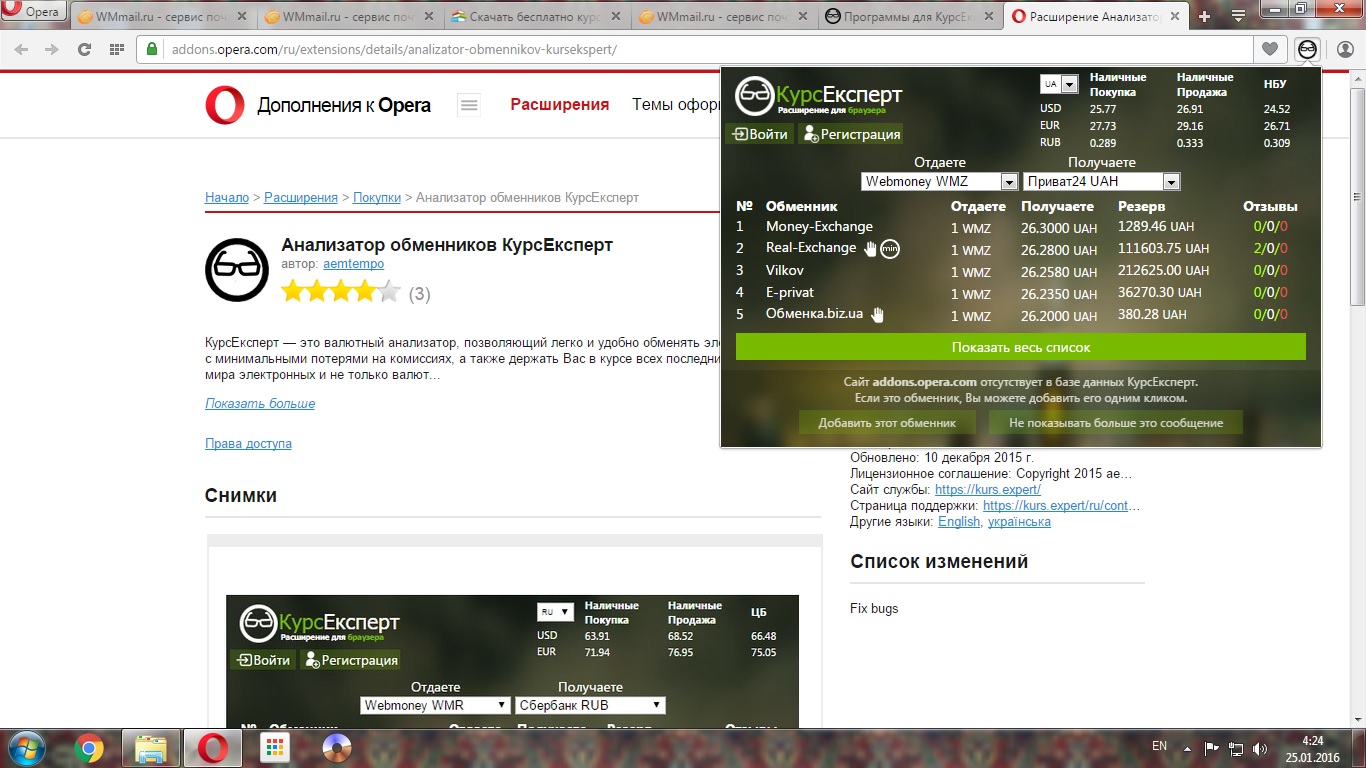Open the Приват24 UAH receive-currency dropdown

click(x=1101, y=182)
